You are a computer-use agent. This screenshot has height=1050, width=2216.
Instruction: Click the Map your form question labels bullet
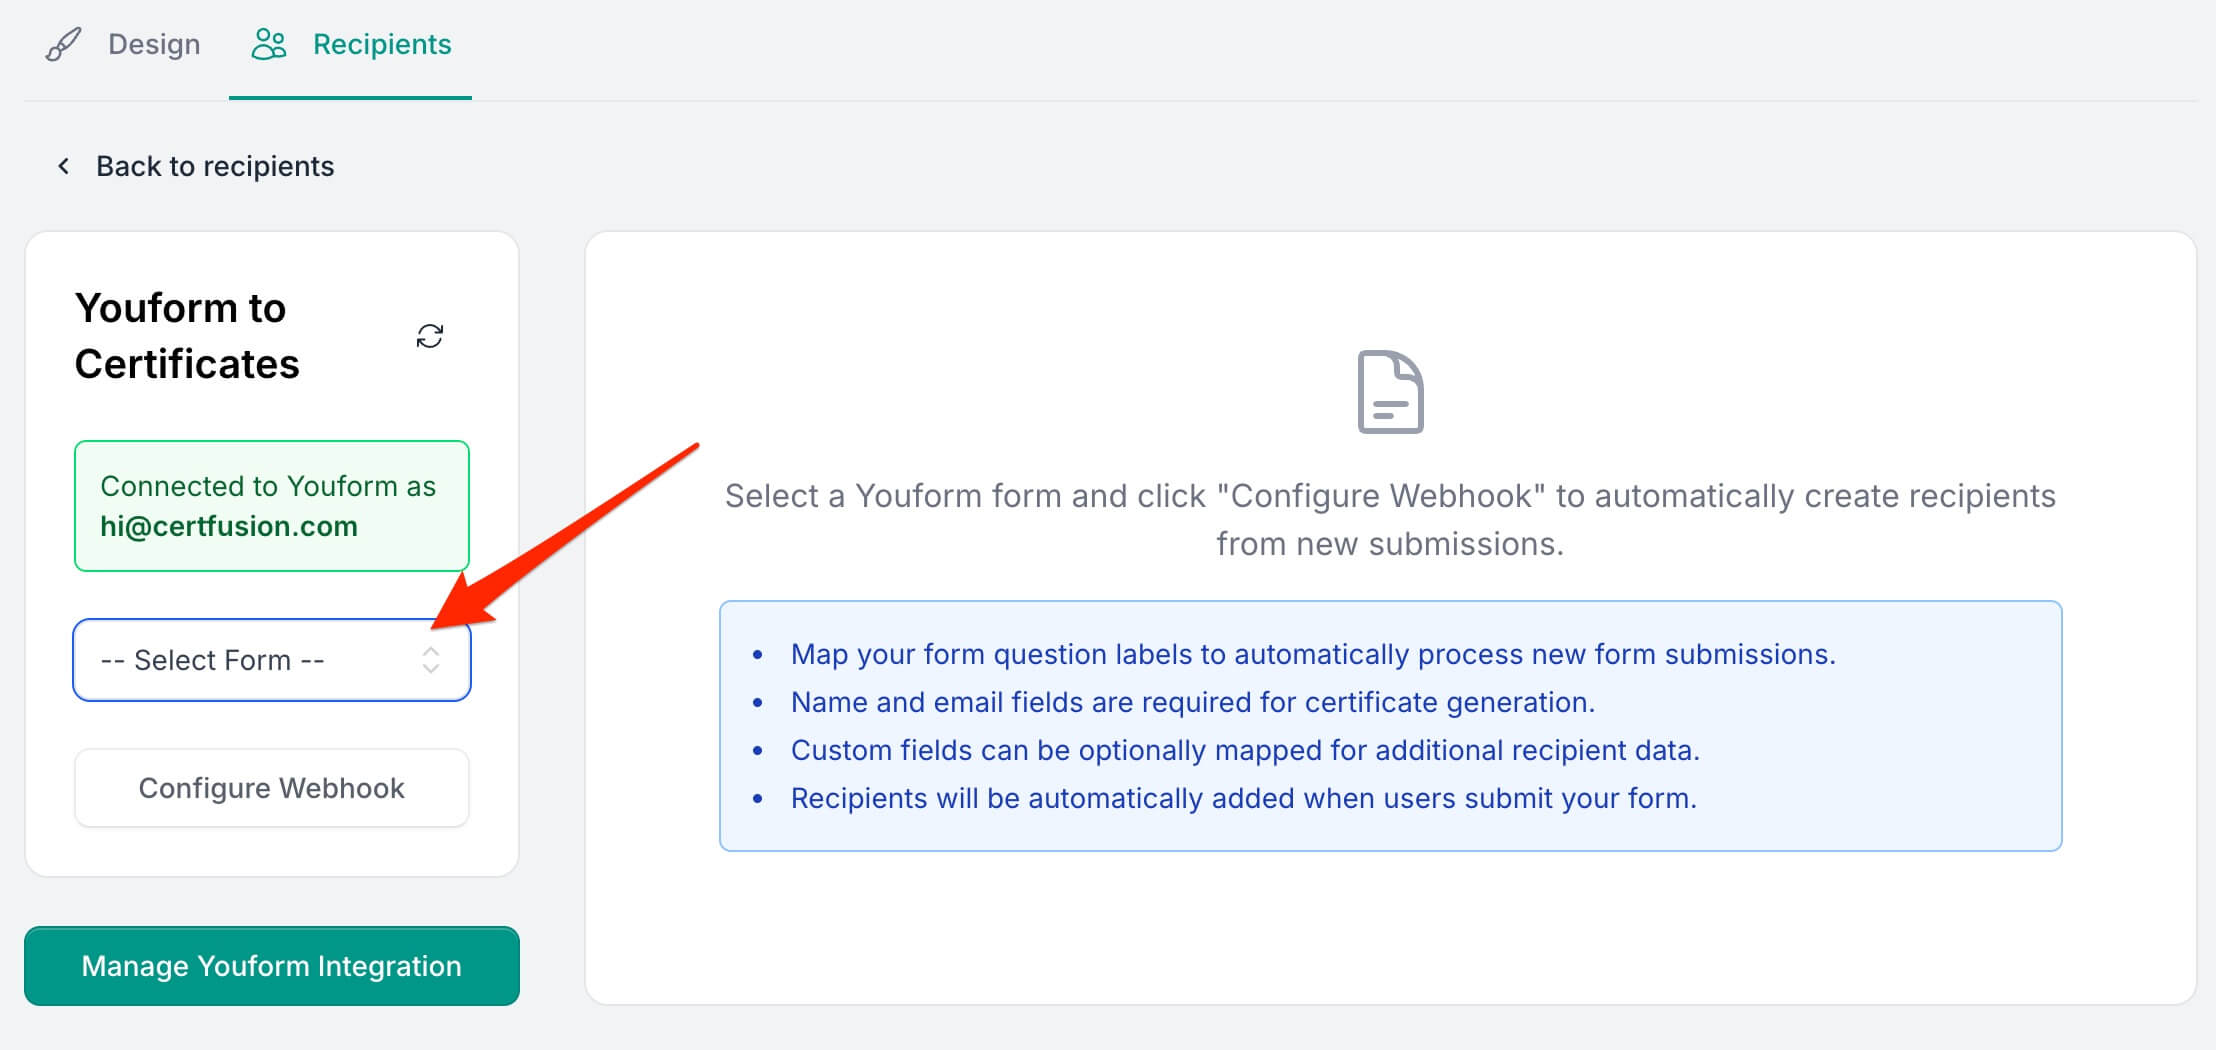(1313, 654)
